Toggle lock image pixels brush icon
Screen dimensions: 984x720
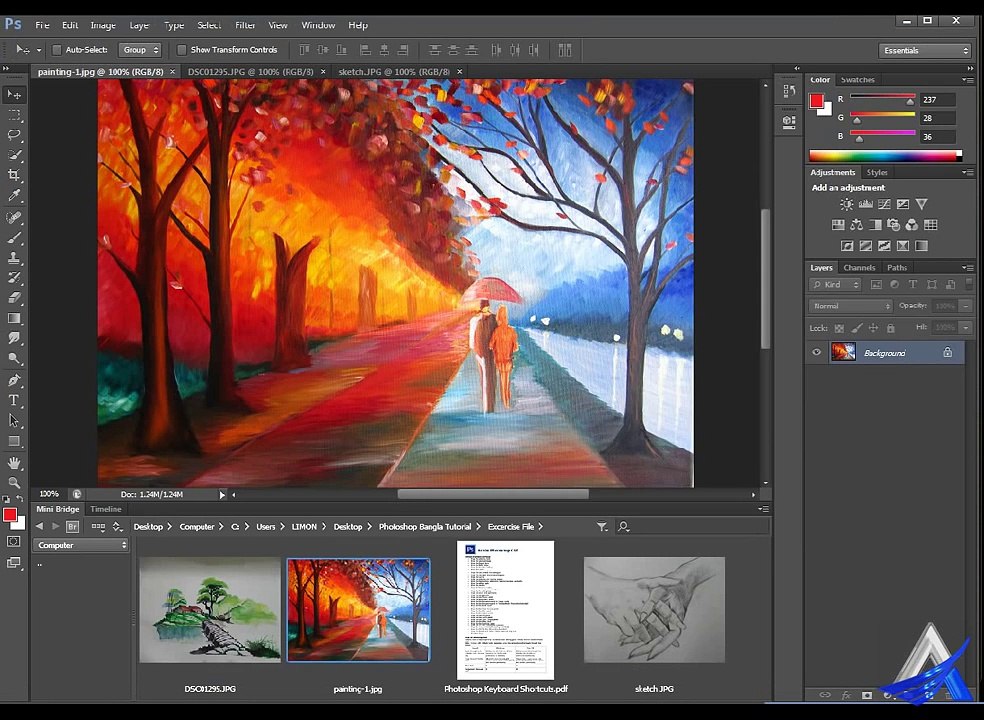[x=856, y=328]
